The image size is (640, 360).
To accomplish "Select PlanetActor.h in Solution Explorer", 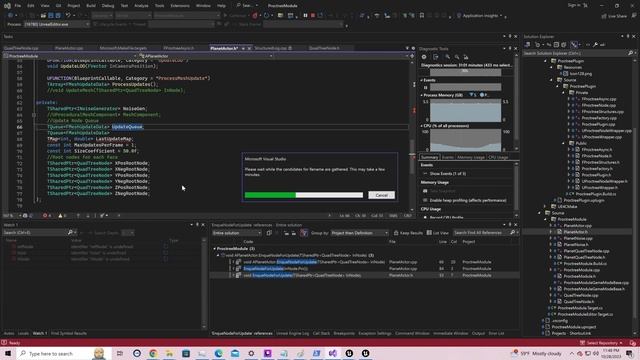I will coord(576,232).
